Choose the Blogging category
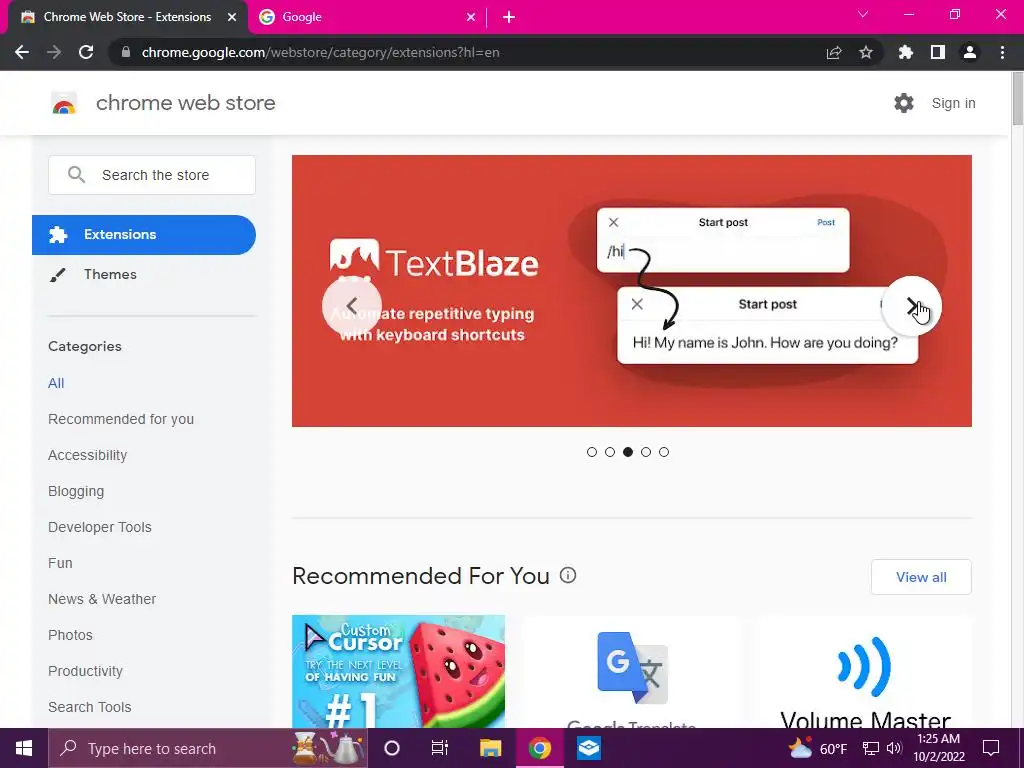The image size is (1024, 768). (76, 491)
